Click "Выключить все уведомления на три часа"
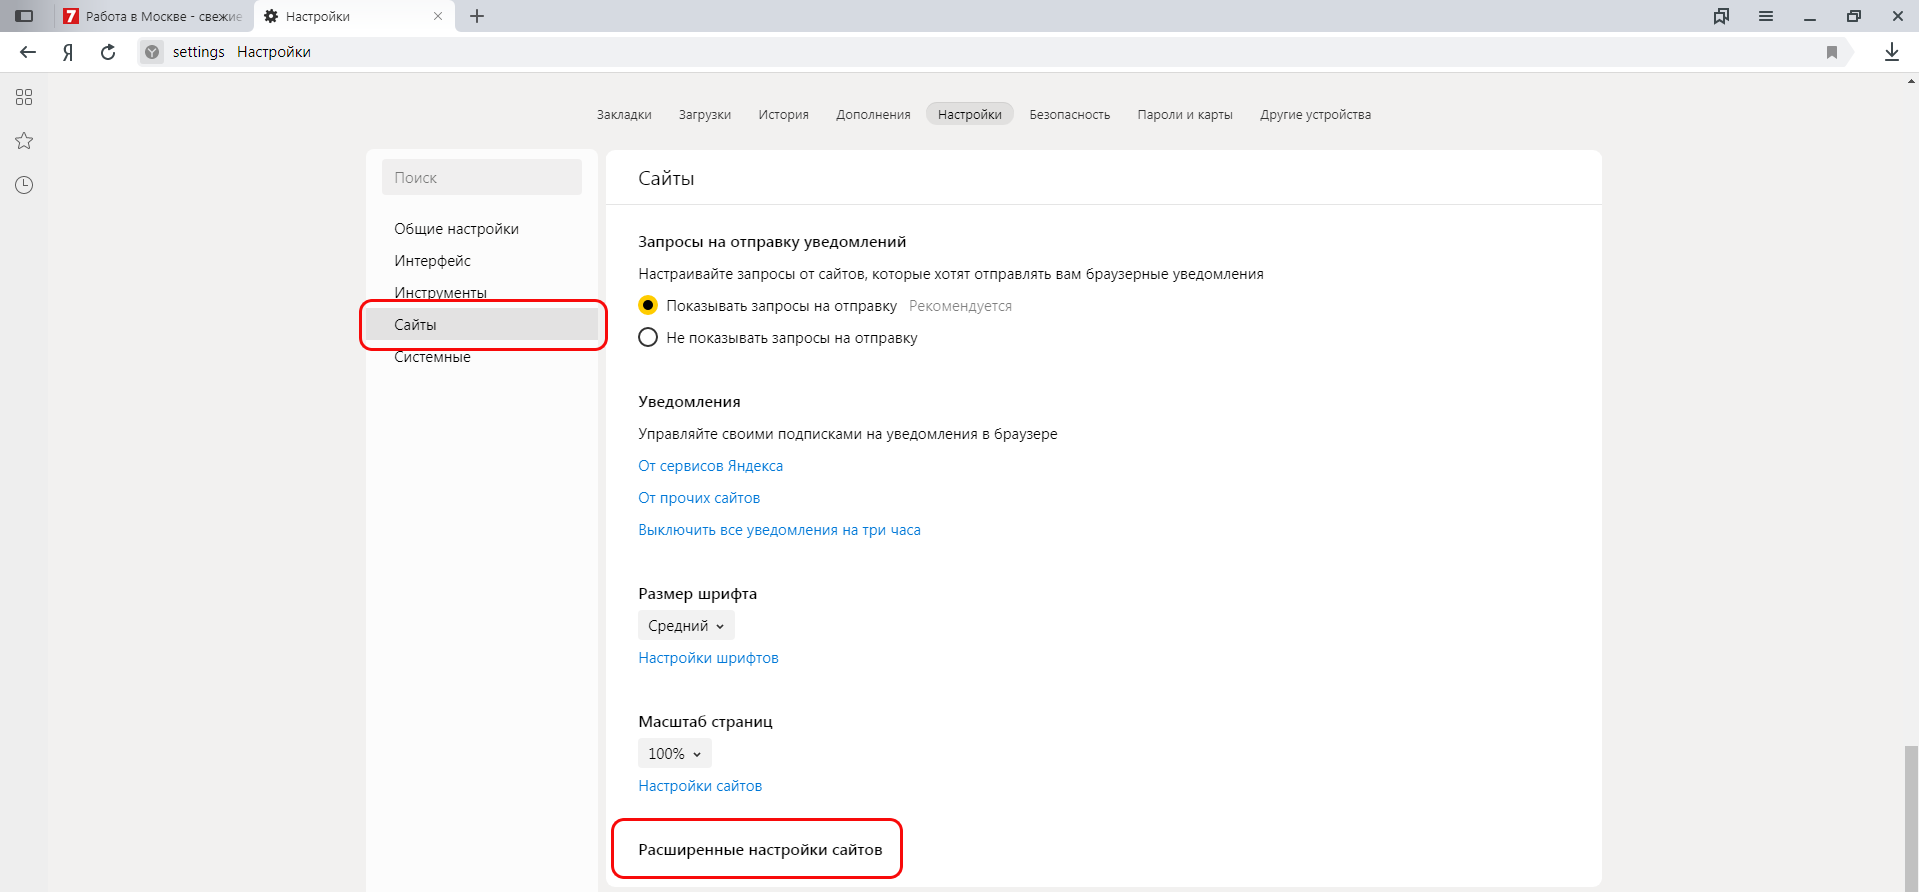The height and width of the screenshot is (892, 1919). [779, 529]
